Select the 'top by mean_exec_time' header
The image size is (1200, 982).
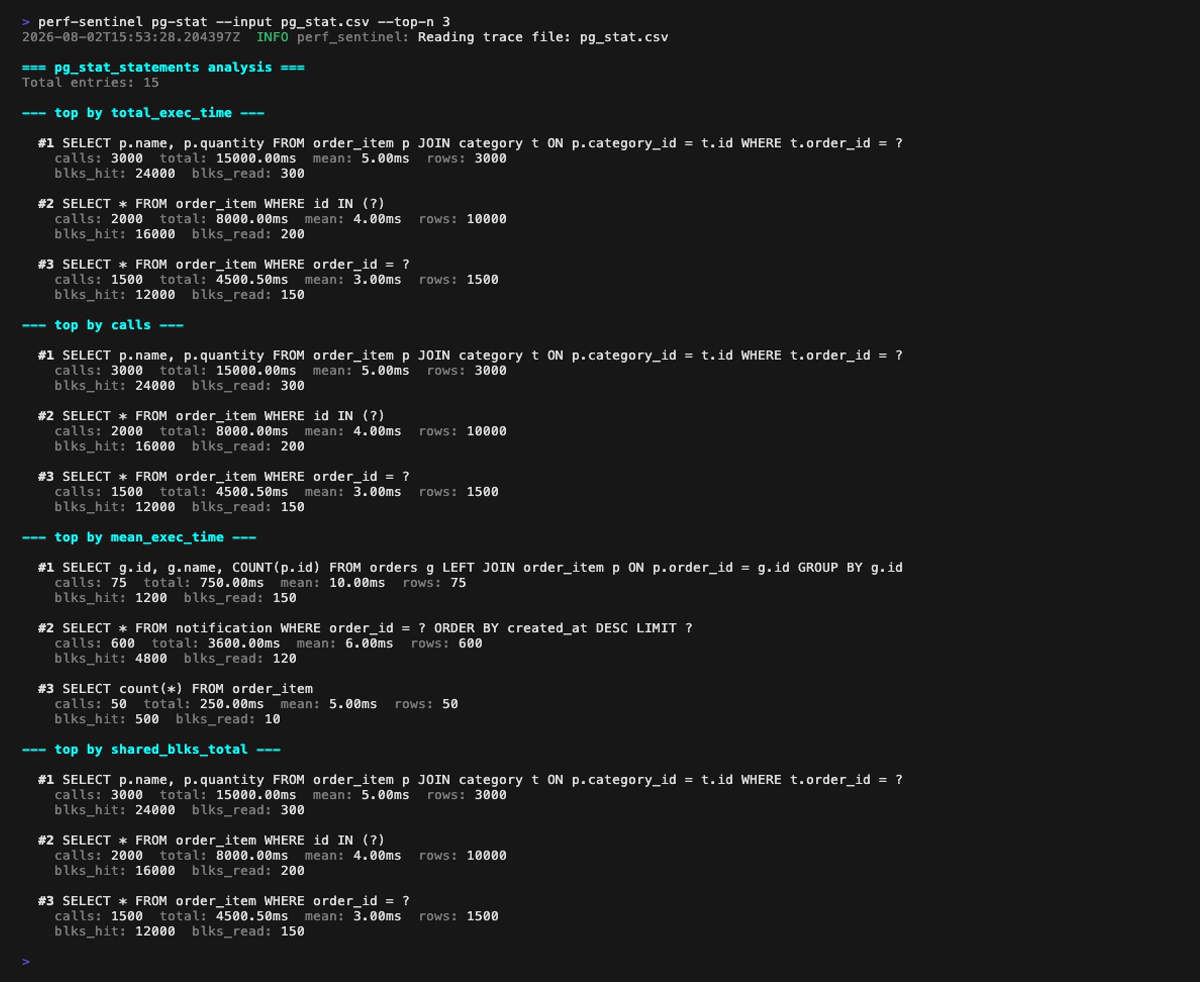coord(139,537)
